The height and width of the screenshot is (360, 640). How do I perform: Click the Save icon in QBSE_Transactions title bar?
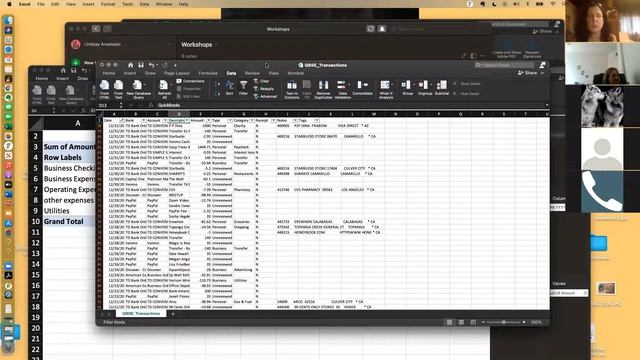pyautogui.click(x=141, y=65)
